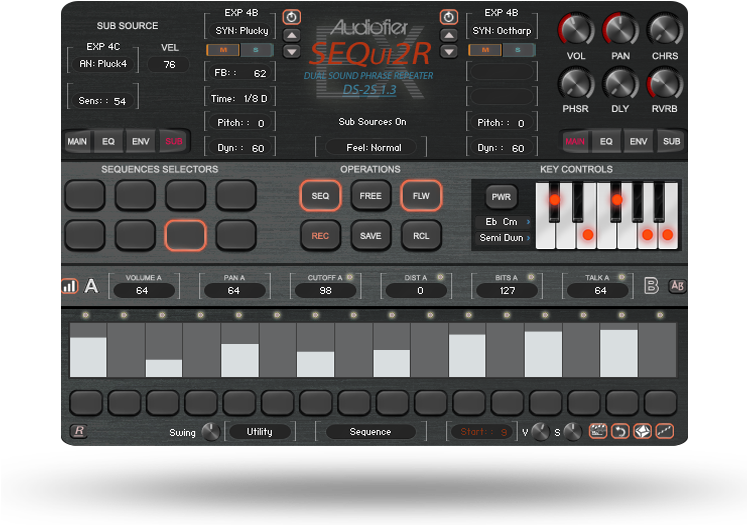Open the SYN: Plucky sound selector

click(x=242, y=30)
